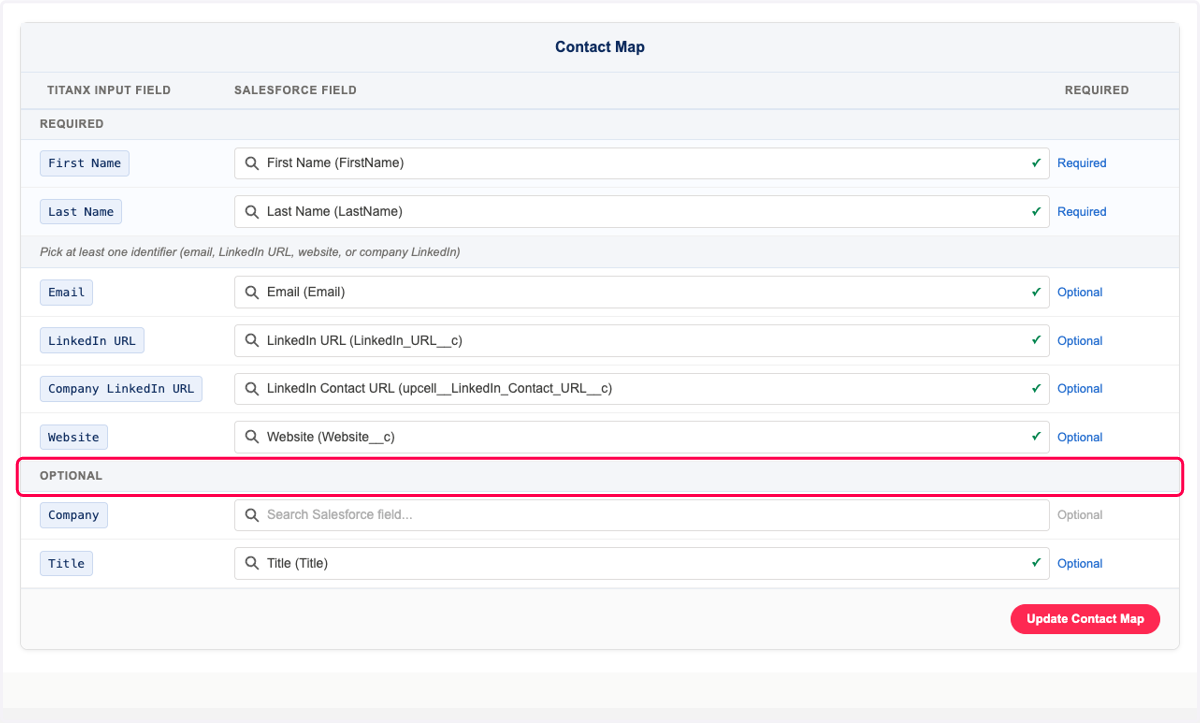Click the Optional label in the Title row
This screenshot has width=1200, height=723.
coord(1080,563)
